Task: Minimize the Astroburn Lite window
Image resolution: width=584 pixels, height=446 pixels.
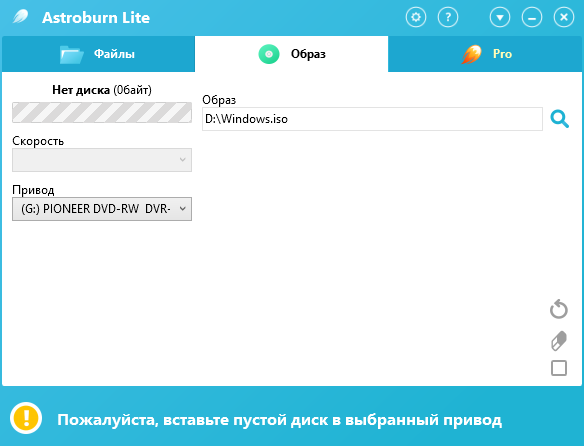Action: point(532,17)
